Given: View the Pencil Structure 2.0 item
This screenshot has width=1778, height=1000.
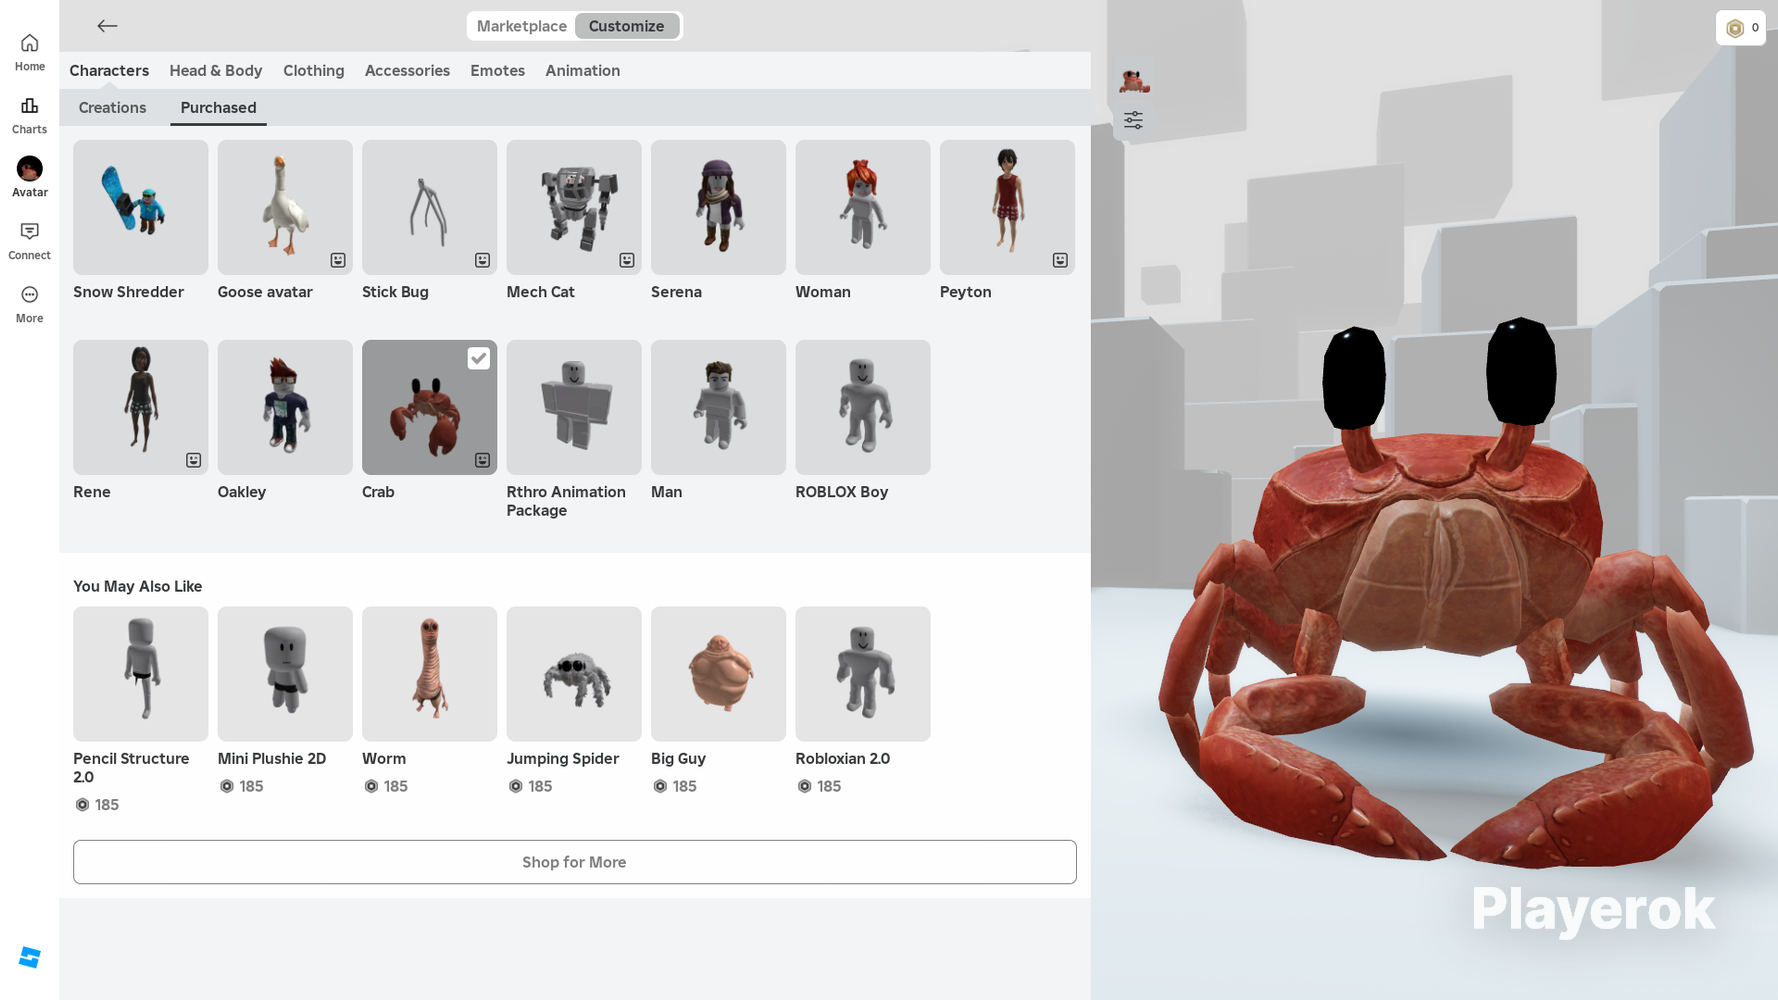Looking at the screenshot, I should coord(140,674).
